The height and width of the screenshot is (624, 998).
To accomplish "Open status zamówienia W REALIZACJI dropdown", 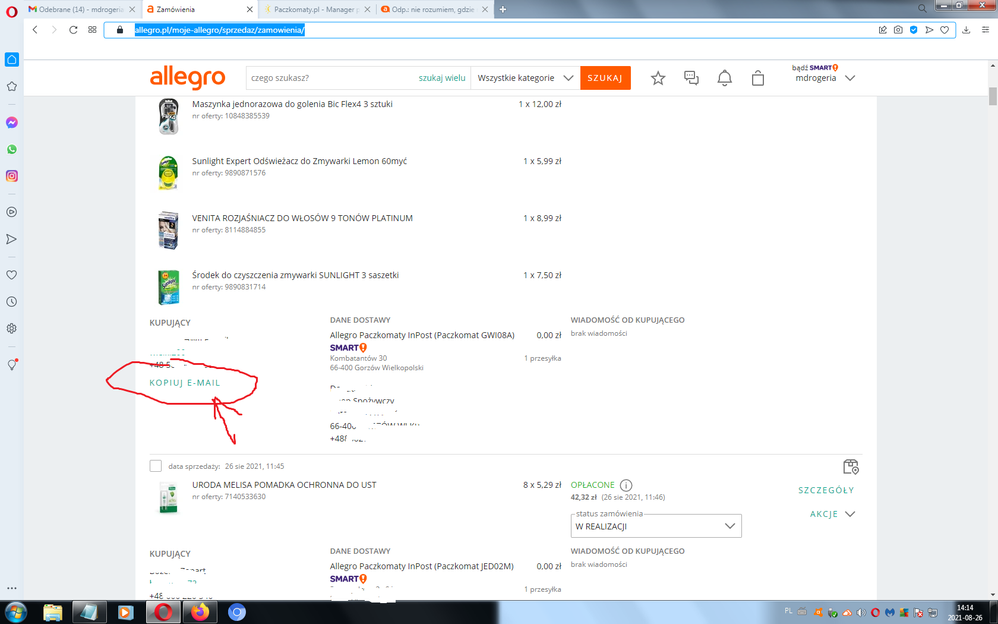I will point(656,526).
